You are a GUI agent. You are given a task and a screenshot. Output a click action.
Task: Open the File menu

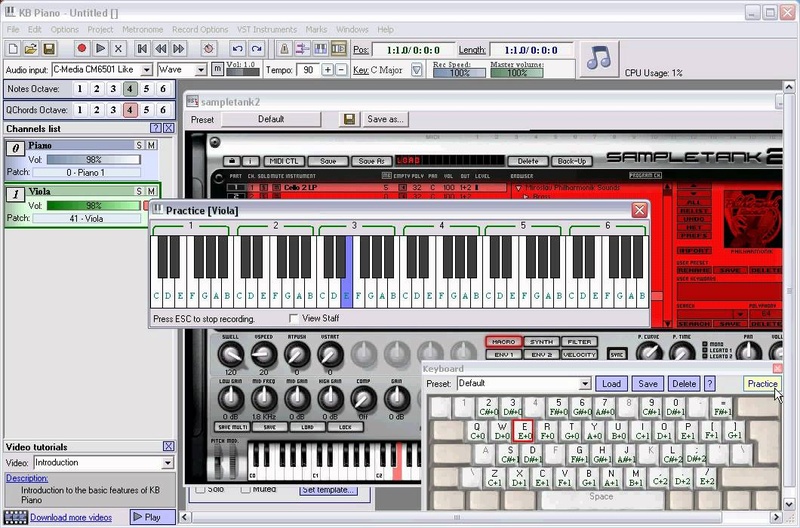(x=13, y=30)
